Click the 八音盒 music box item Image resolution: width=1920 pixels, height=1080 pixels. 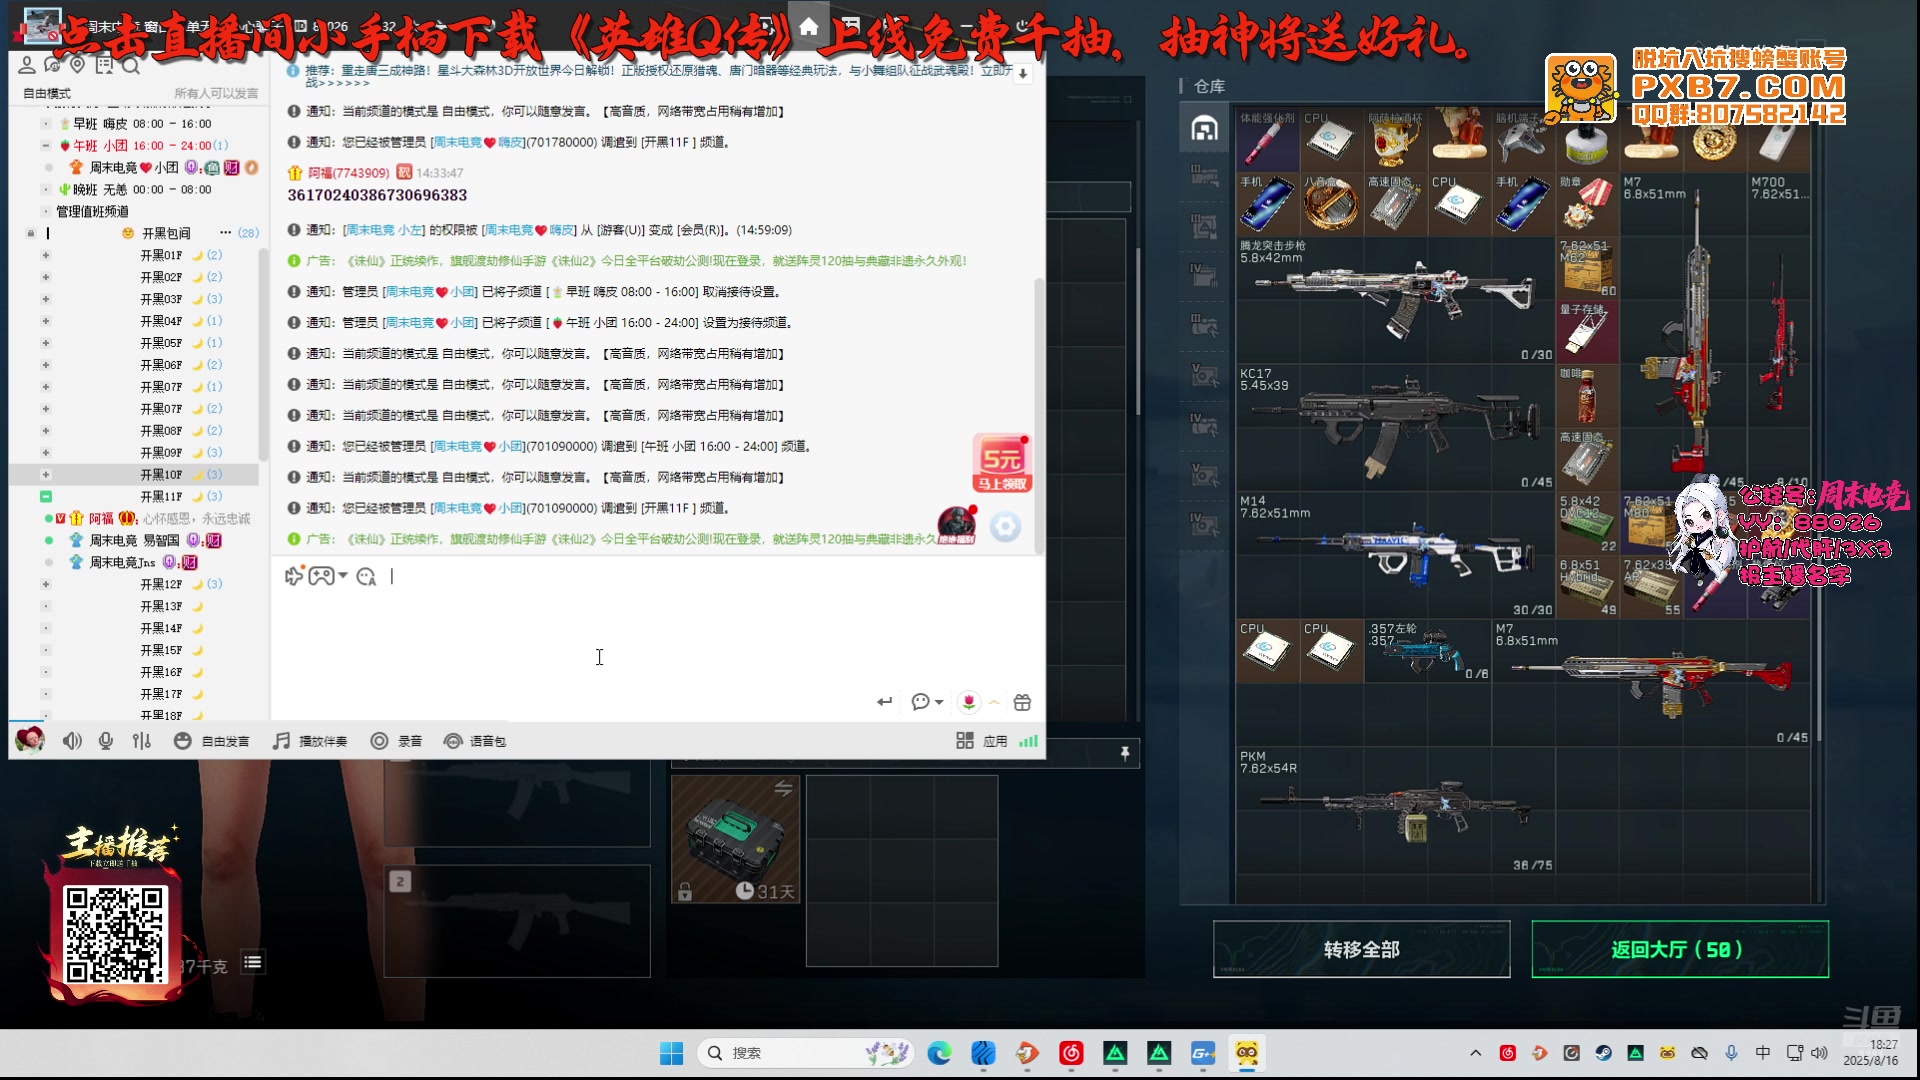[1331, 204]
